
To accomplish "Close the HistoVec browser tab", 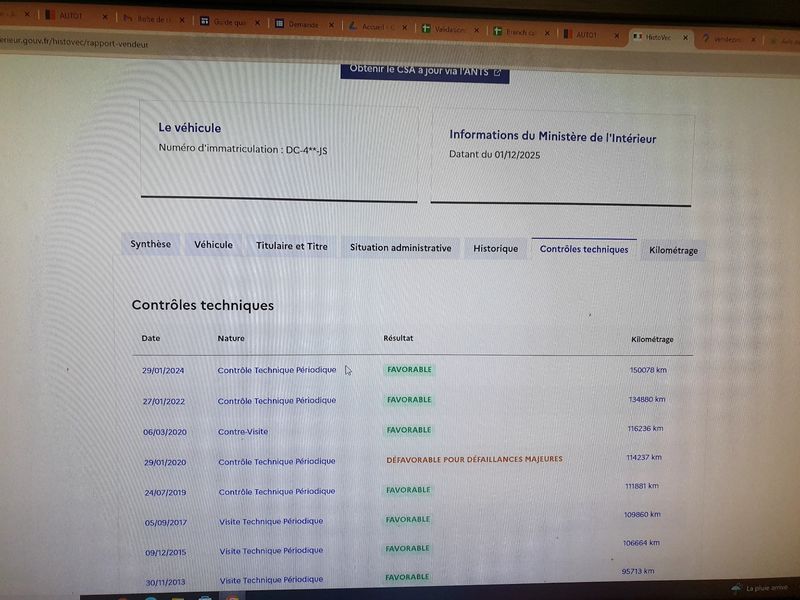I will tap(685, 38).
